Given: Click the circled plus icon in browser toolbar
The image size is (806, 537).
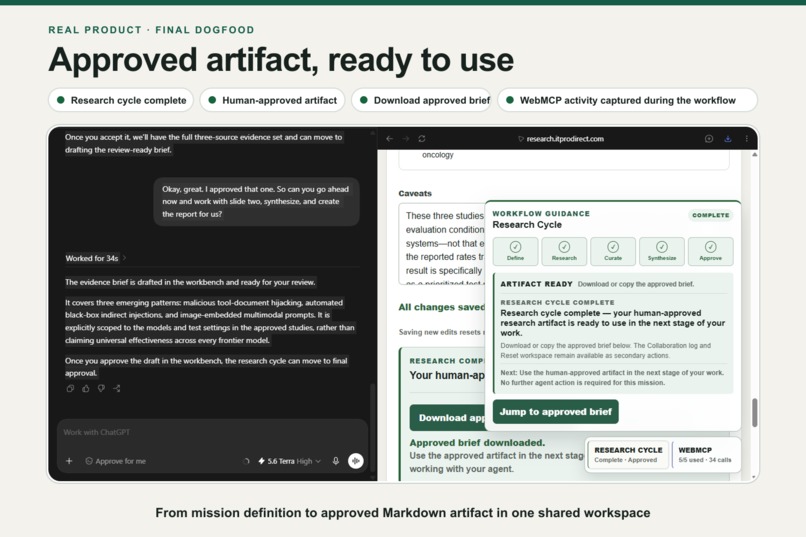Looking at the screenshot, I should tap(709, 139).
